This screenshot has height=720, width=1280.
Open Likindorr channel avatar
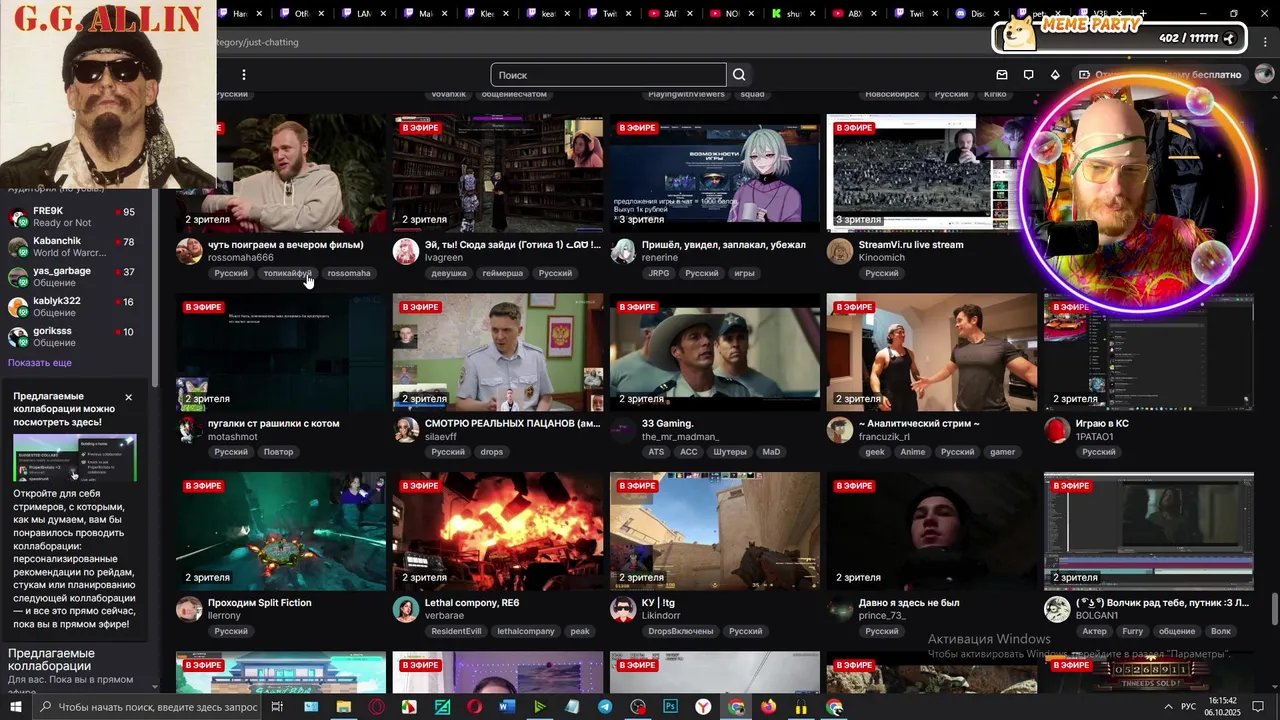tap(623, 609)
